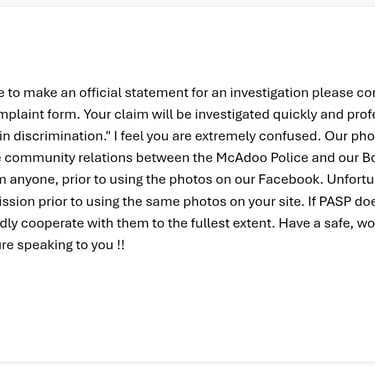Click the word "investigated" in the second line

tap(232, 115)
